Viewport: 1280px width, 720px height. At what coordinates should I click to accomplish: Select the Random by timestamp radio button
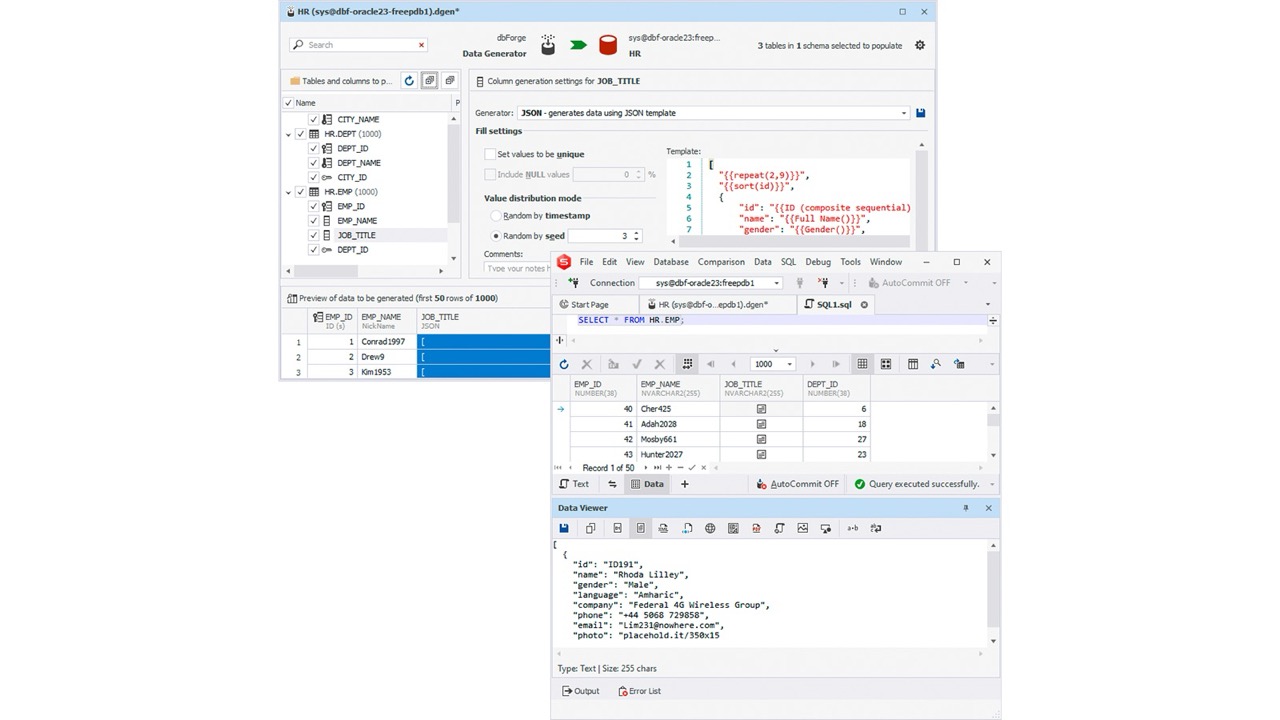click(x=495, y=215)
